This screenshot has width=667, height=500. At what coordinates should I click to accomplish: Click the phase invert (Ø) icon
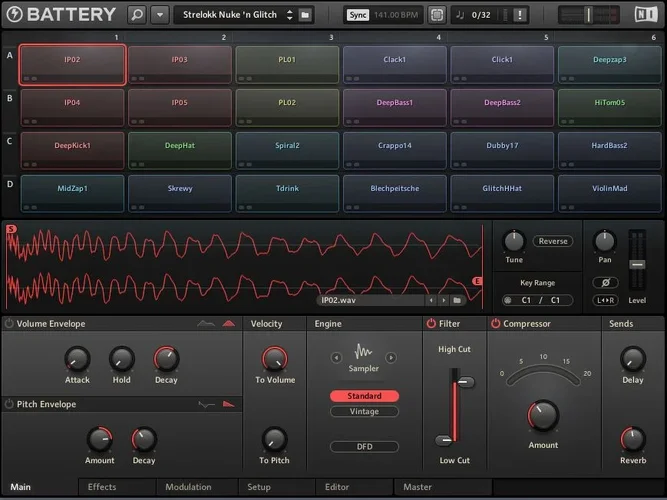coord(605,282)
